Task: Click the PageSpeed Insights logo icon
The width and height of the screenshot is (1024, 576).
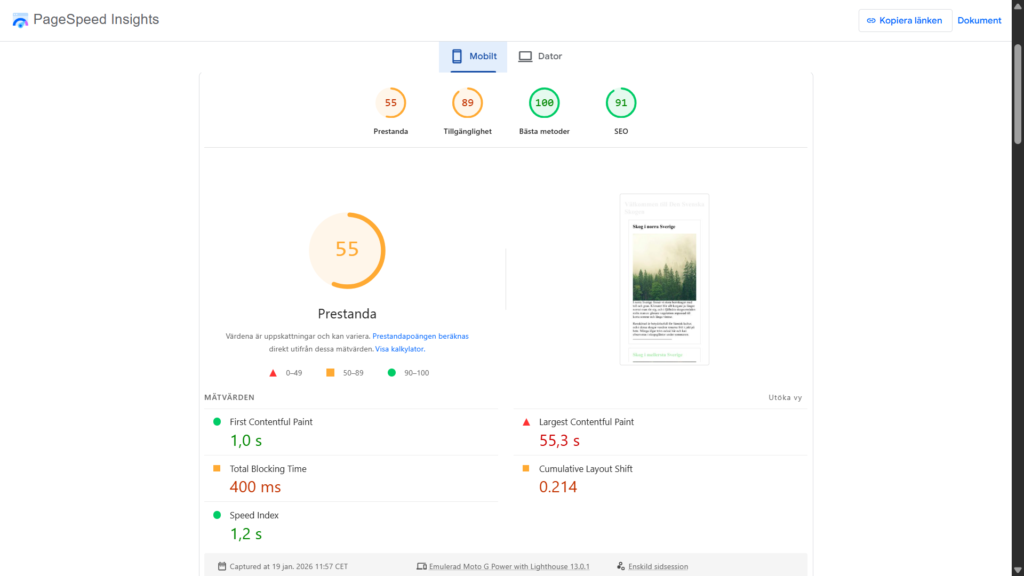Action: (x=20, y=20)
